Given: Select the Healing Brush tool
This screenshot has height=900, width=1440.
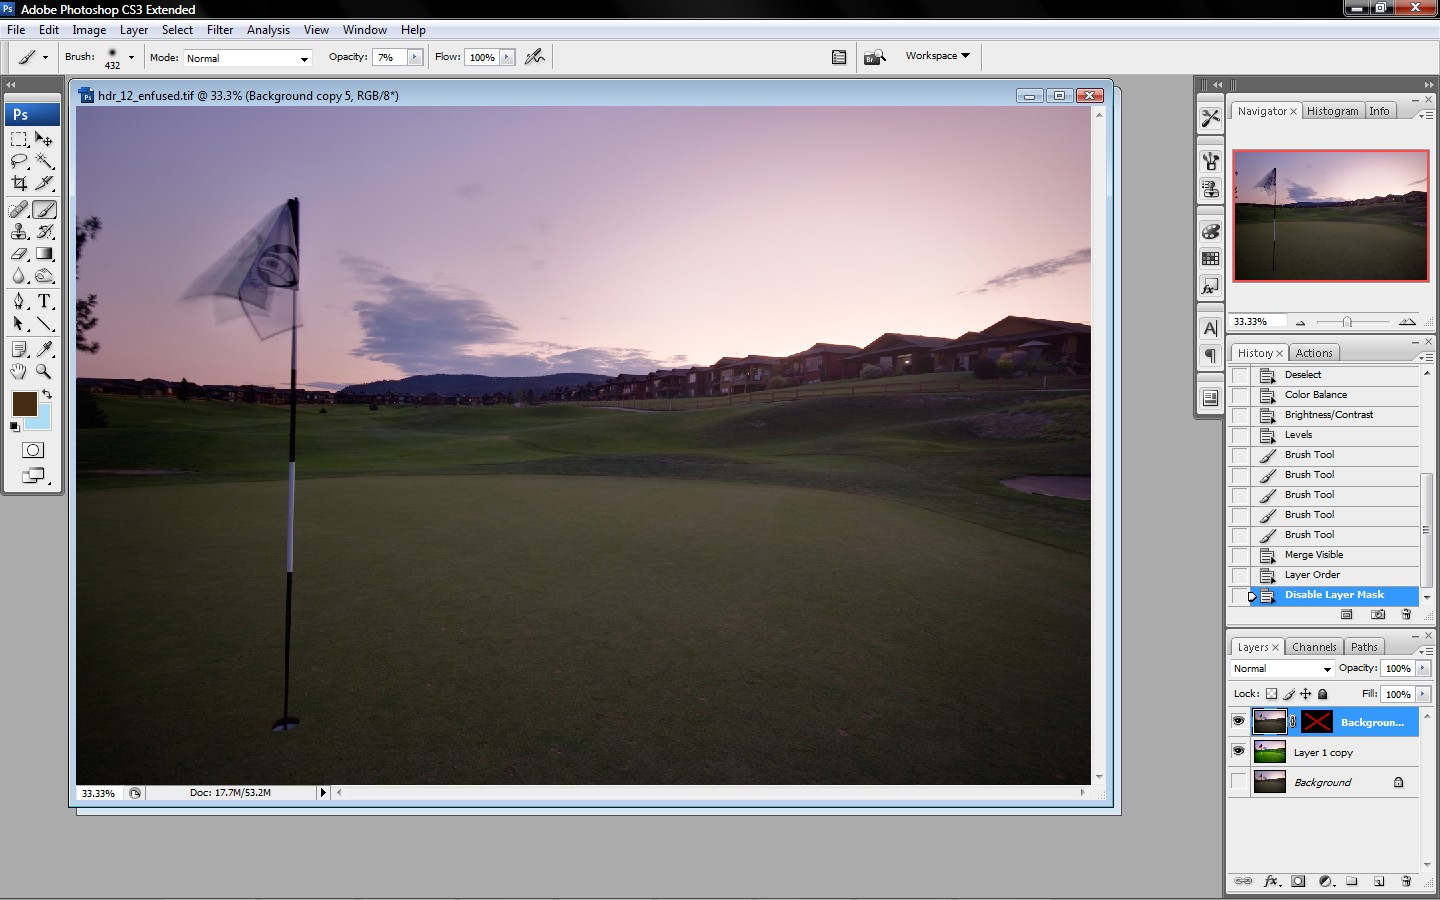Looking at the screenshot, I should [19, 209].
